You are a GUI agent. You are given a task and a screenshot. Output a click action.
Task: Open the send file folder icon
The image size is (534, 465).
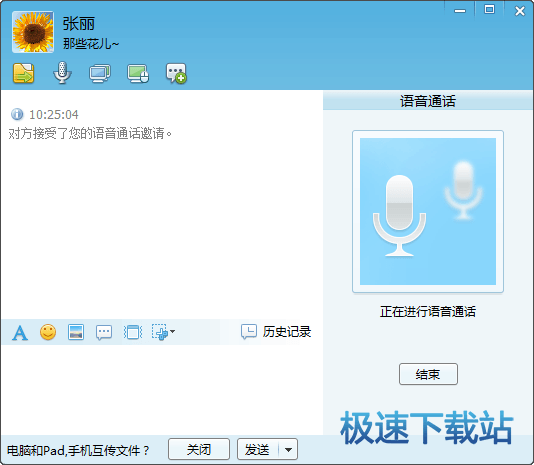tap(23, 73)
